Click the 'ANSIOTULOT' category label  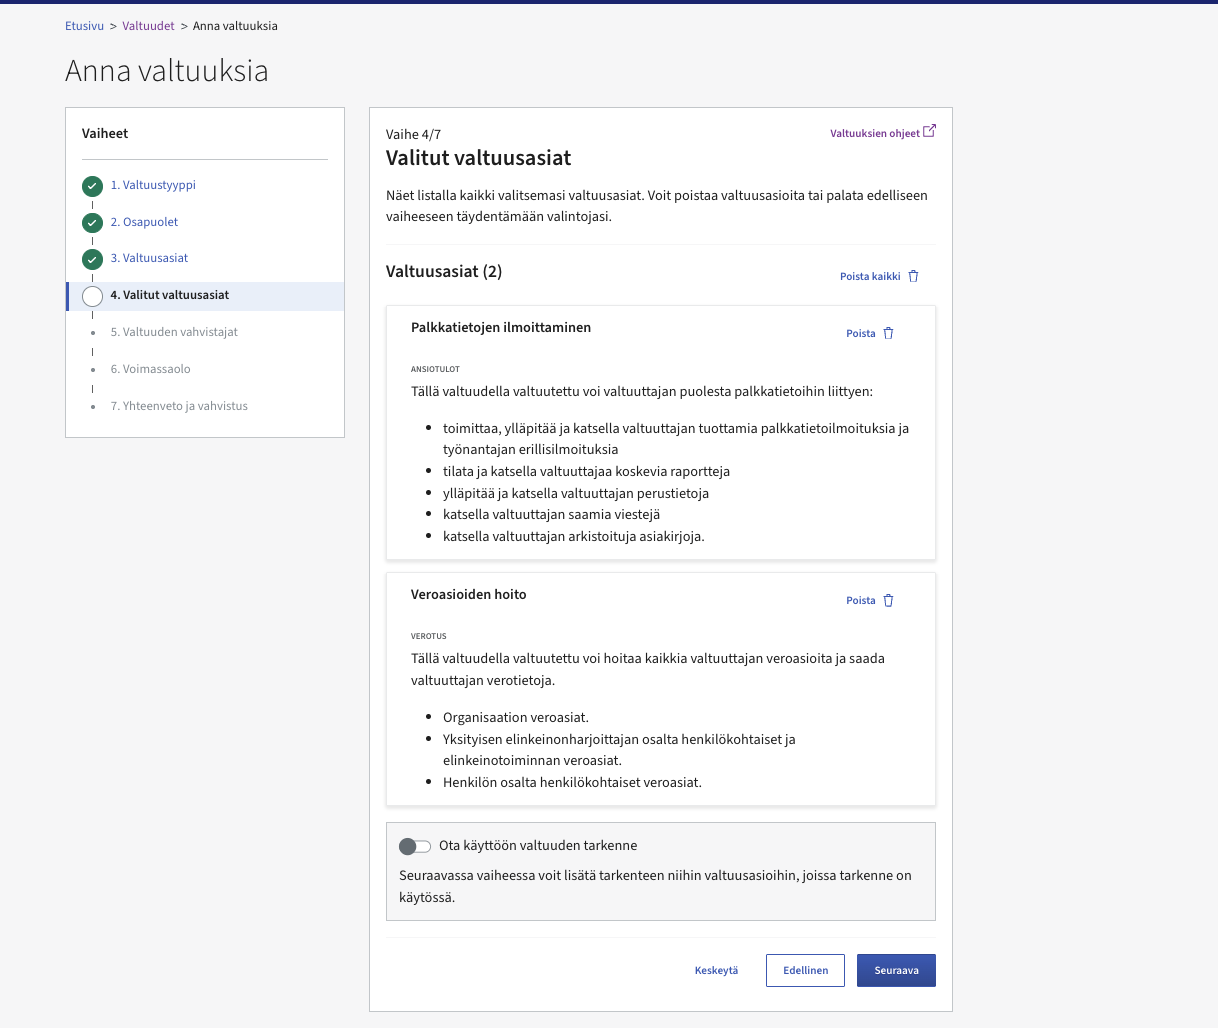pyautogui.click(x=435, y=369)
